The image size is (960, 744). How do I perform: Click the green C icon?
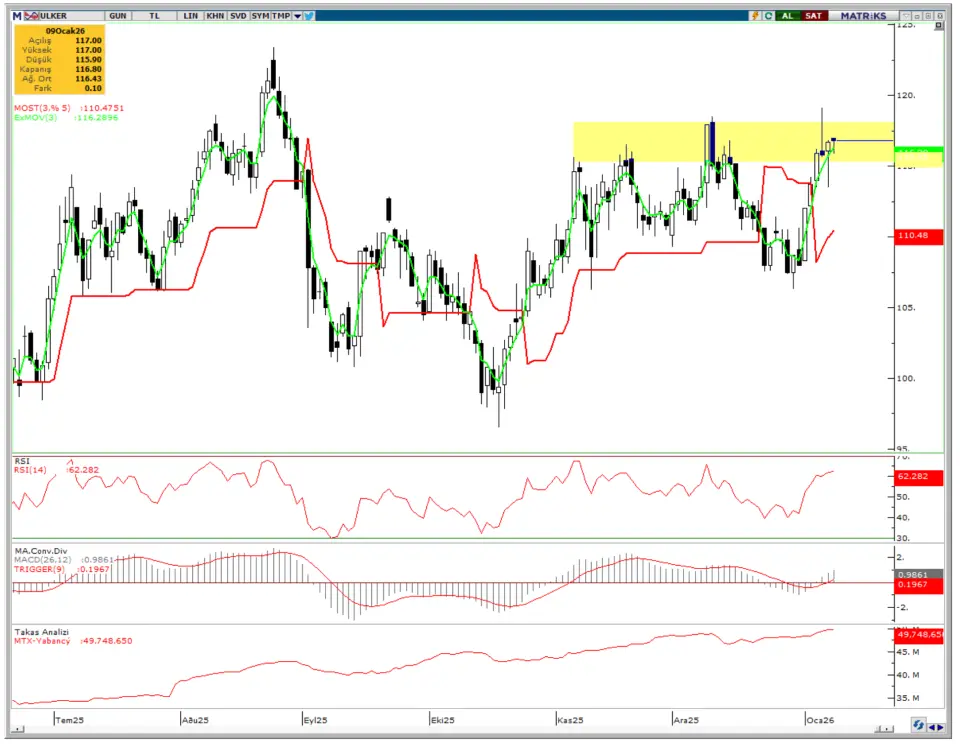[768, 16]
